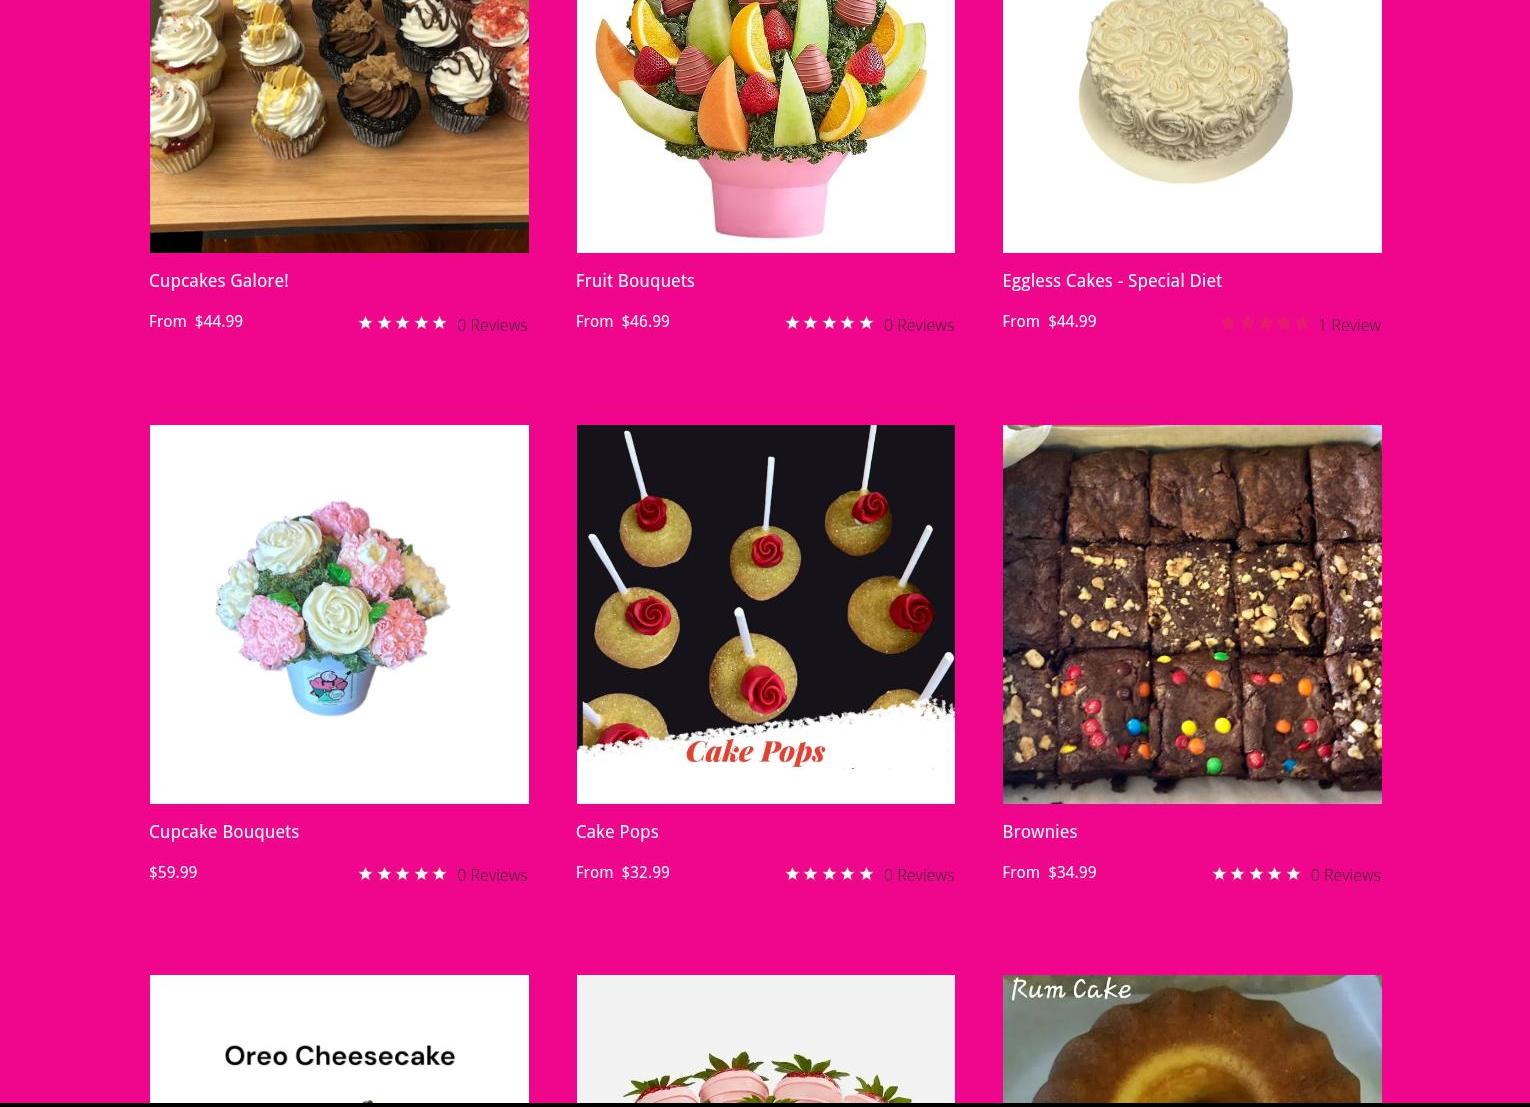The height and width of the screenshot is (1107, 1530).
Task: Click the star rating under Cake Pops
Action: point(829,874)
